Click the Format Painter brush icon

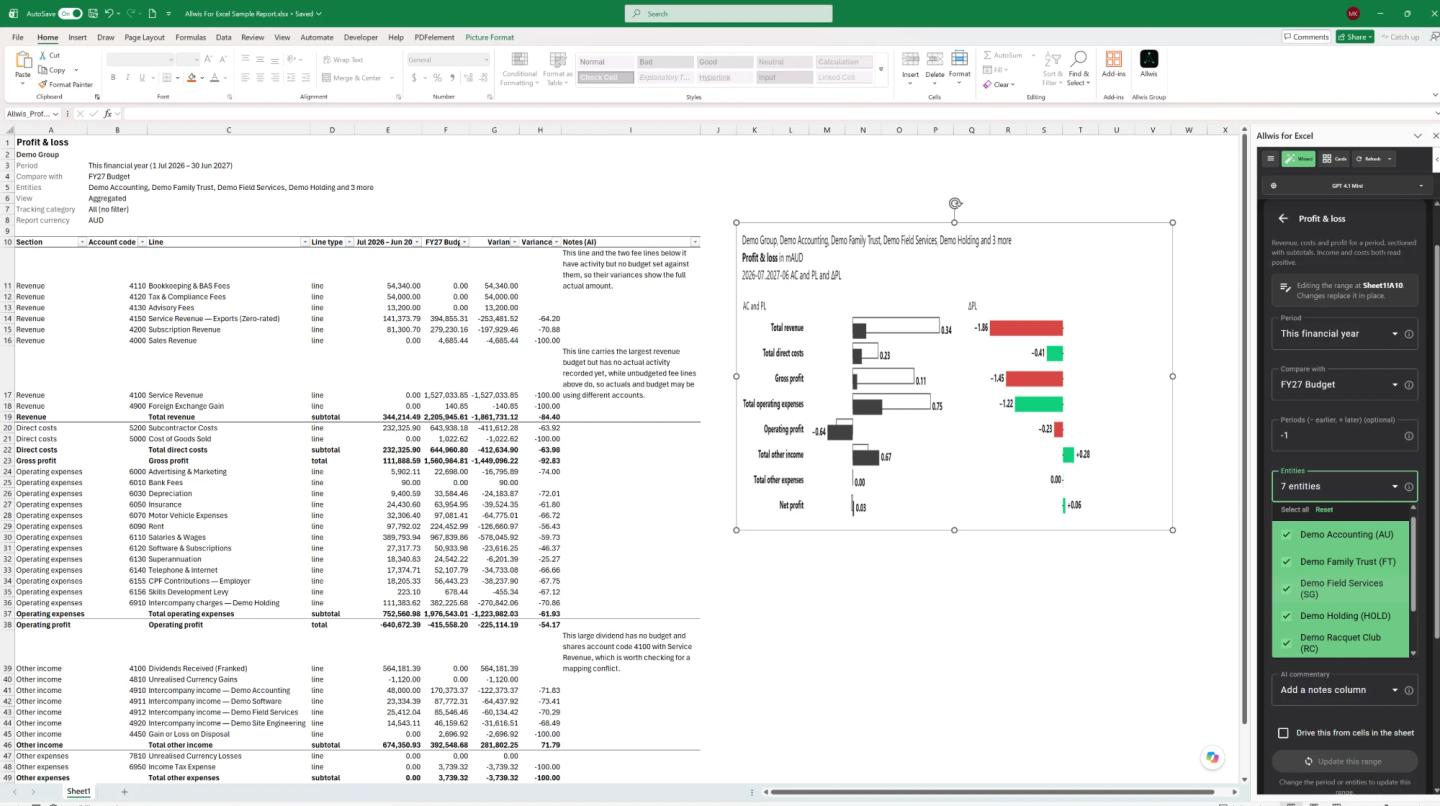coord(42,84)
